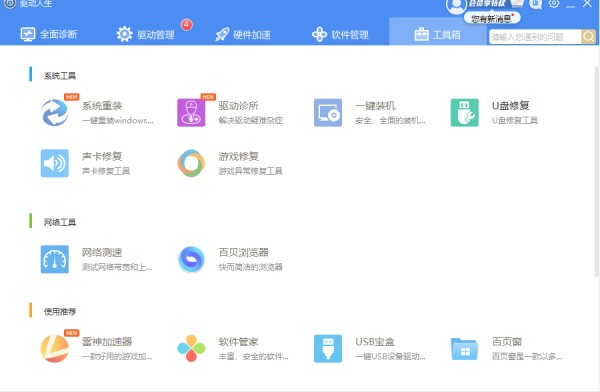Open the 软件管理 tab
The image size is (600, 392).
pos(340,34)
